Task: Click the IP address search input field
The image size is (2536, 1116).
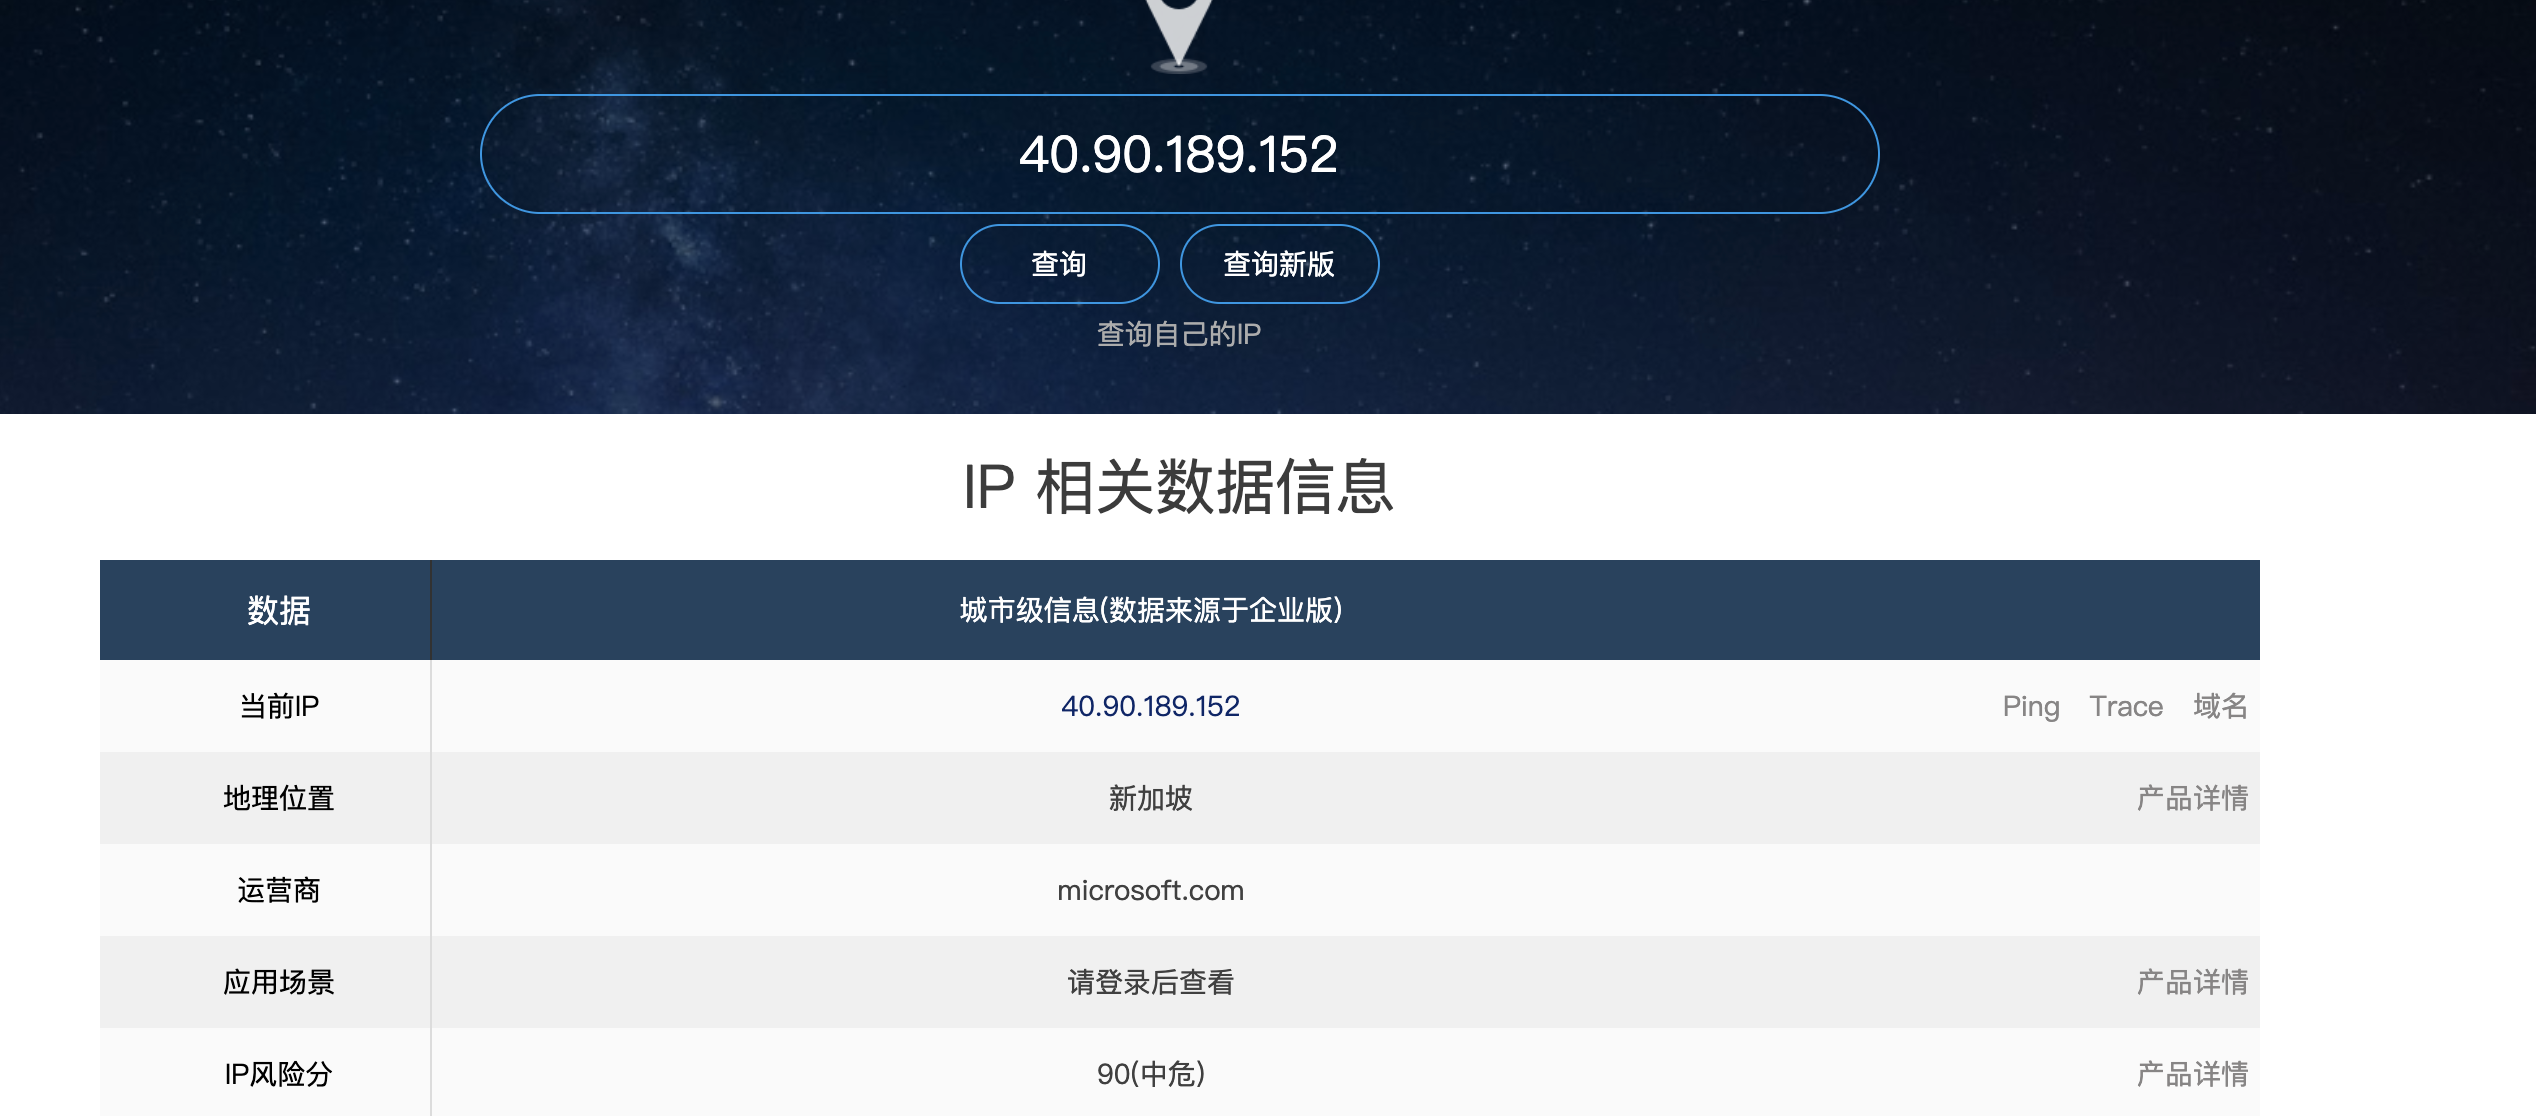Action: (x=1179, y=154)
